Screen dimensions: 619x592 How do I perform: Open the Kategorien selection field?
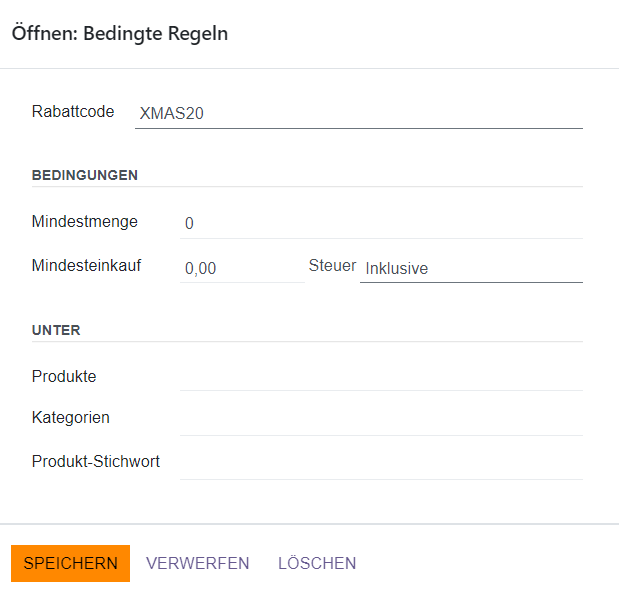[x=381, y=418]
